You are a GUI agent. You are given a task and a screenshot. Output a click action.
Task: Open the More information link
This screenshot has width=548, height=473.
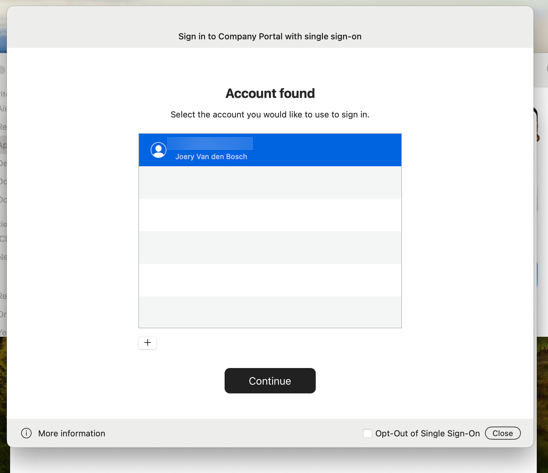click(x=72, y=433)
